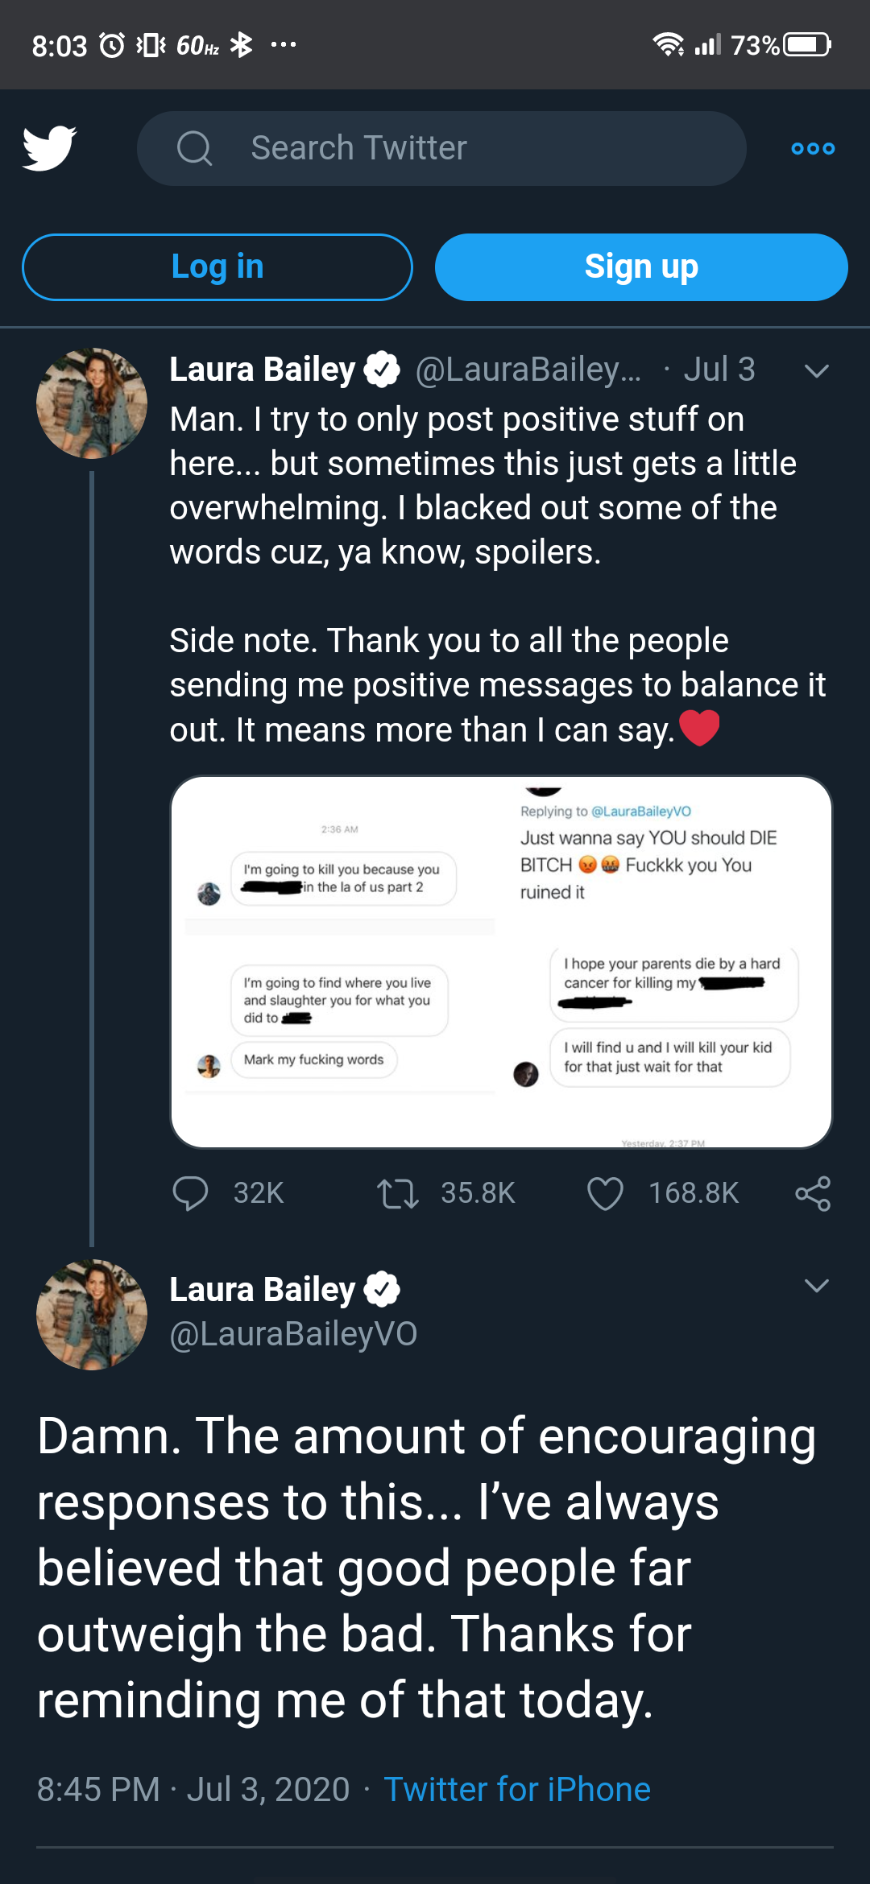Click verified badge on second tweet
This screenshot has height=1884, width=870.
click(381, 1289)
